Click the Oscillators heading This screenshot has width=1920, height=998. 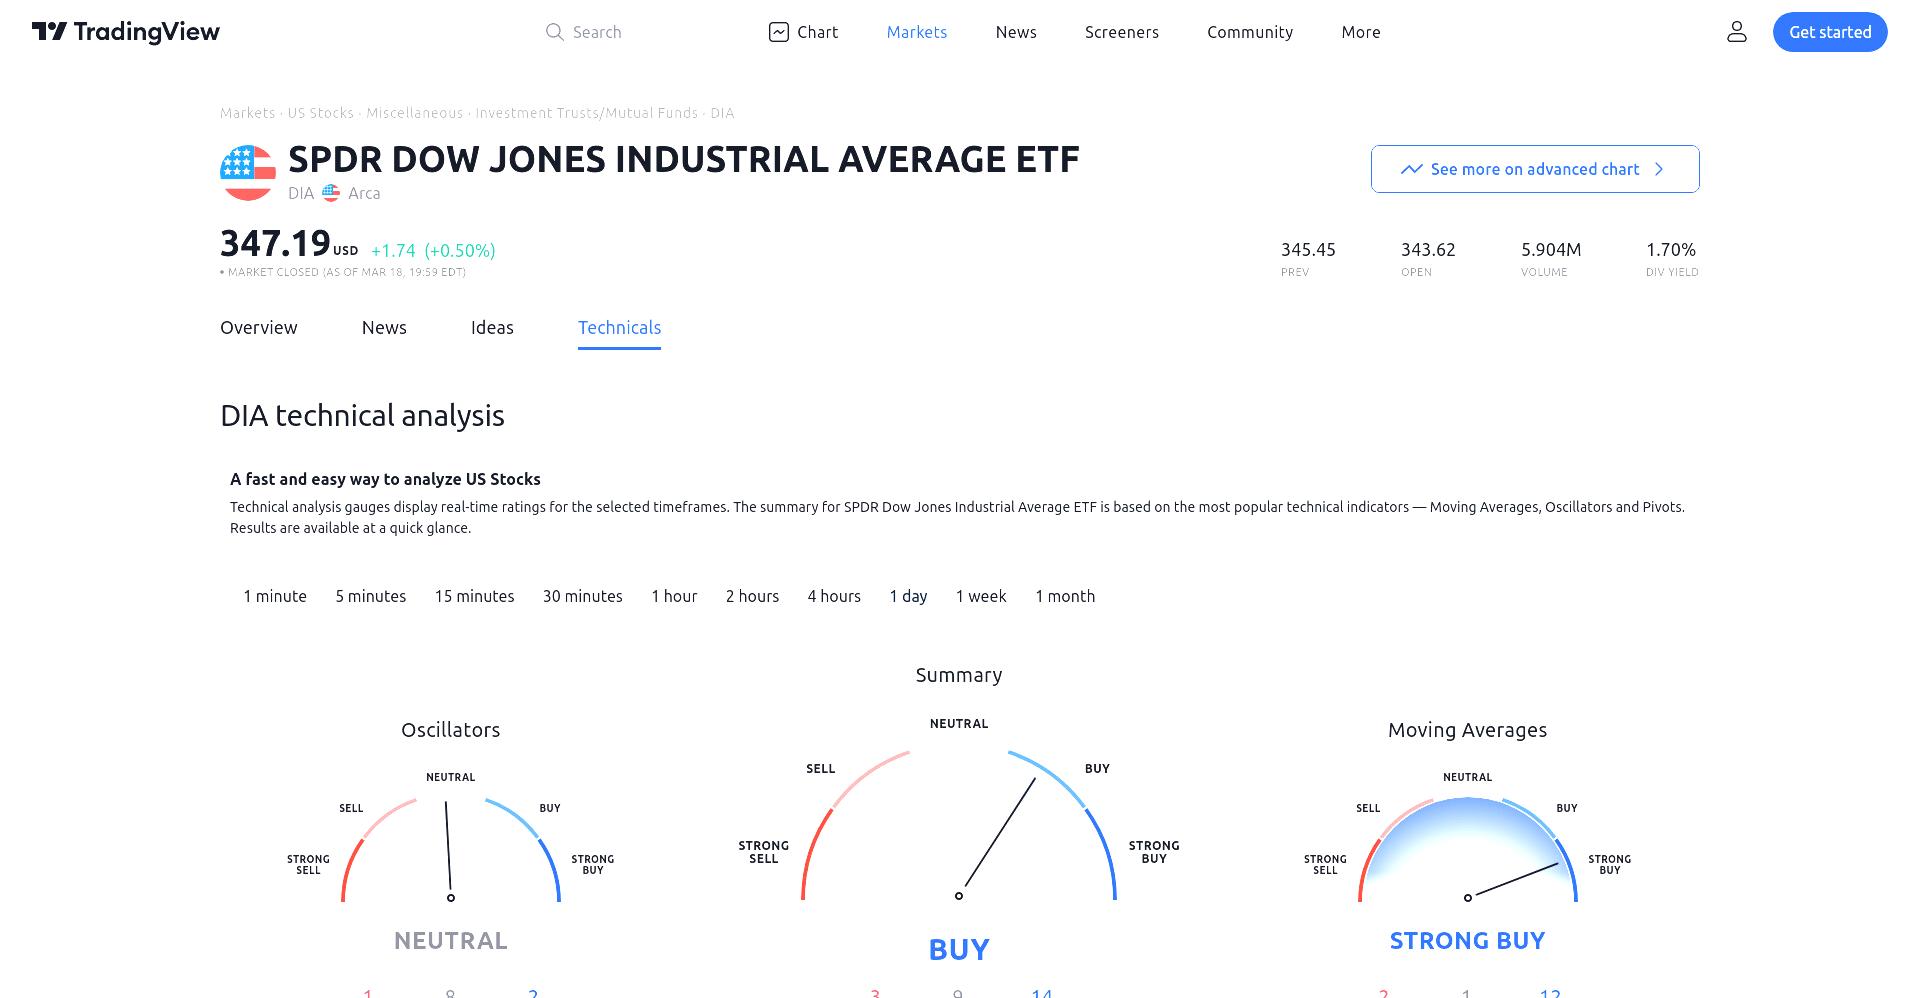pyautogui.click(x=451, y=730)
